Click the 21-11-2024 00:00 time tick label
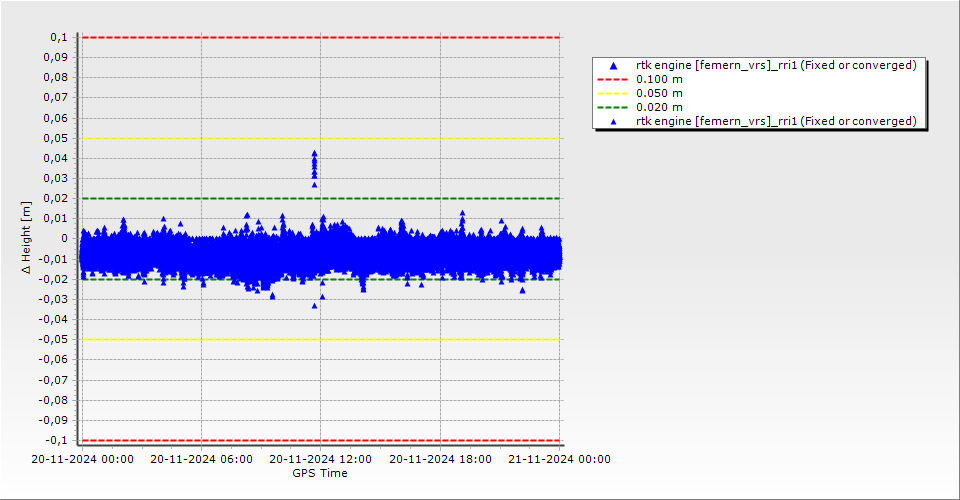Viewport: 960px width, 500px height. point(560,460)
